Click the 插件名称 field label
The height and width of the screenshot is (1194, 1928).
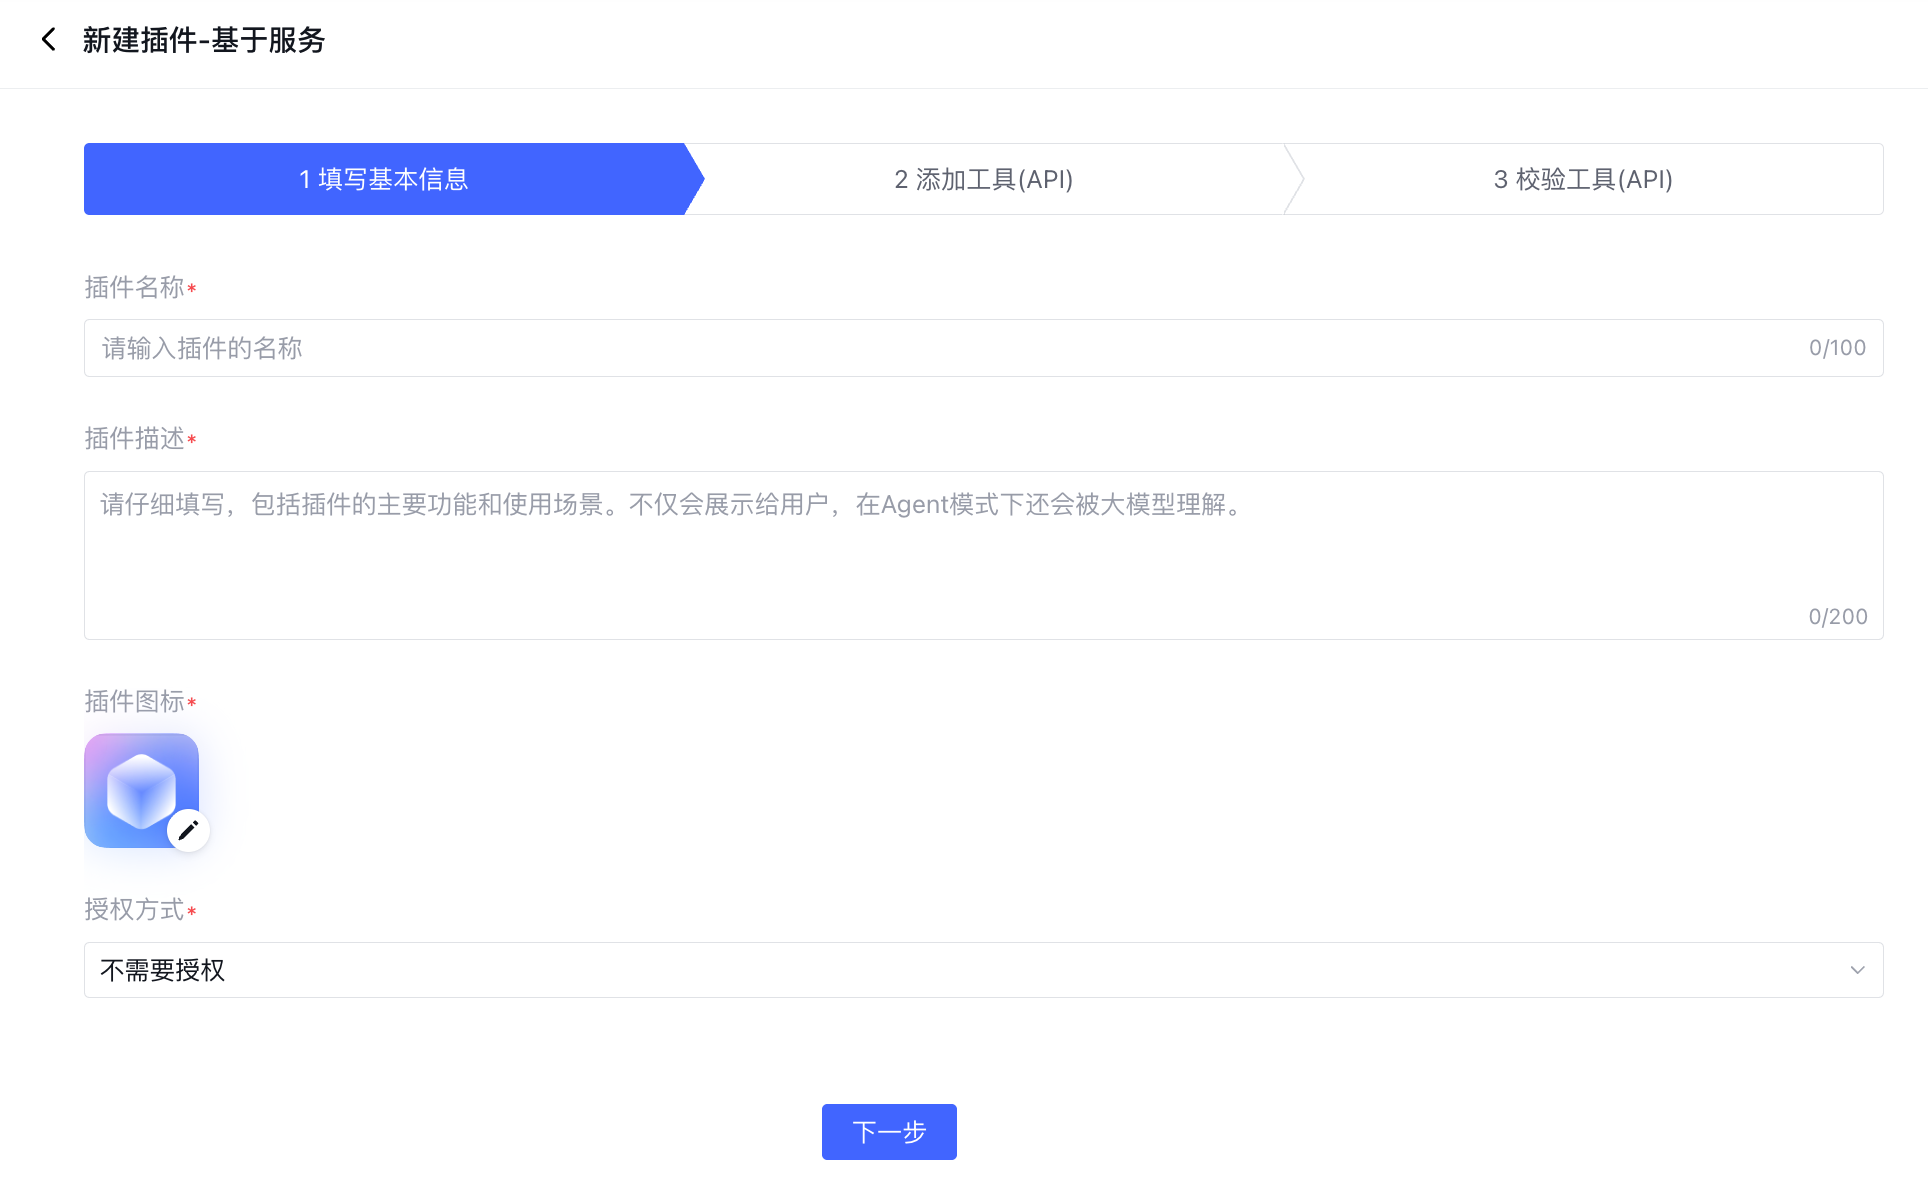coord(134,288)
